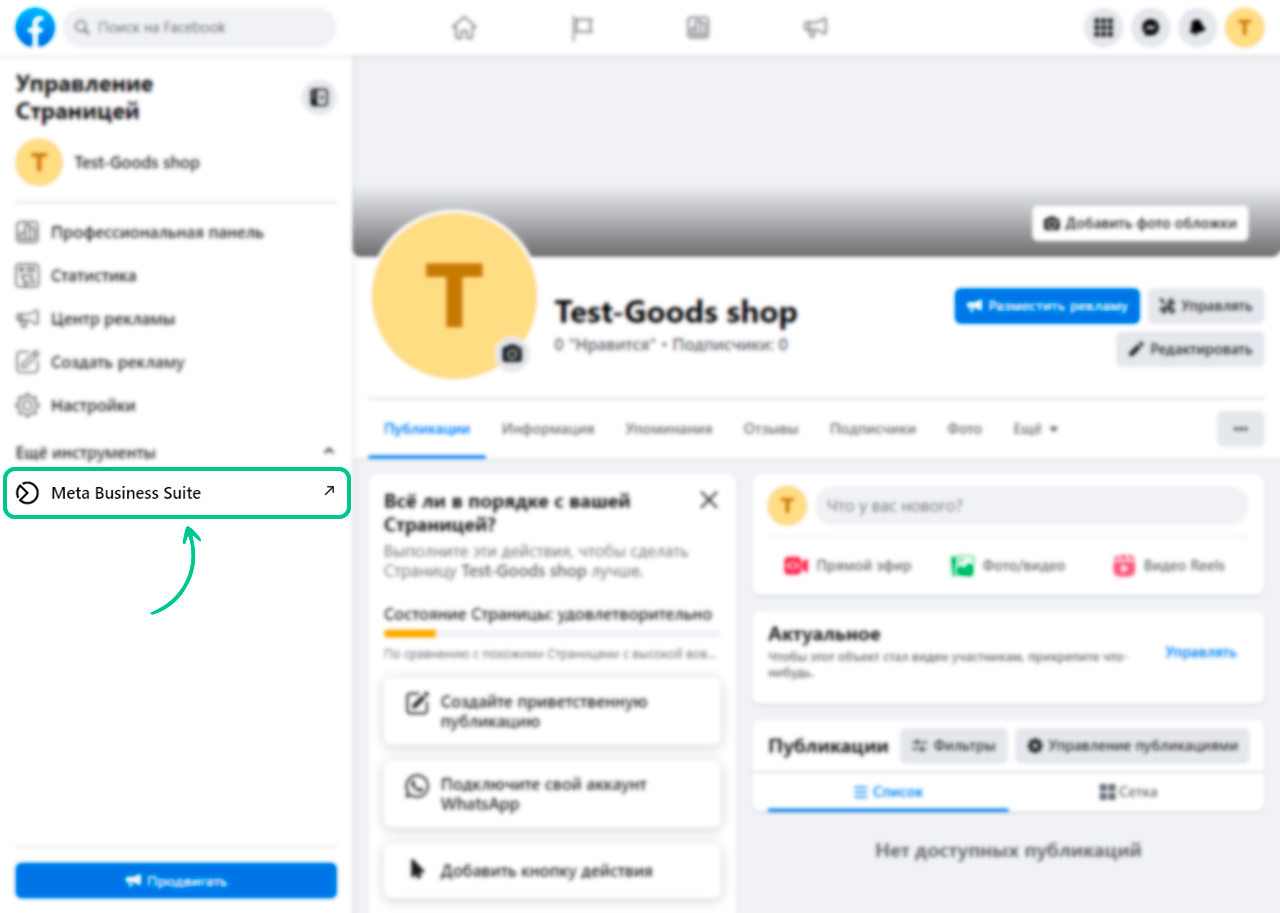Open Meta Business Suite link

coord(177,493)
